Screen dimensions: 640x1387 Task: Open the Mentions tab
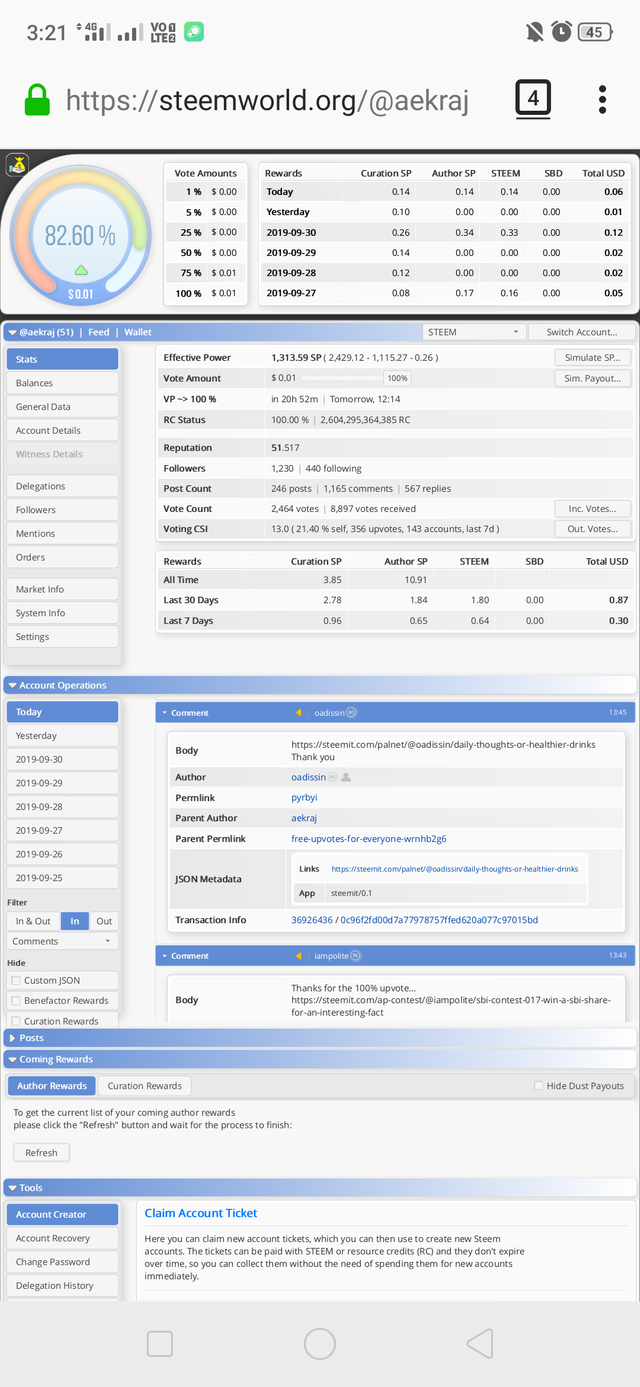62,534
